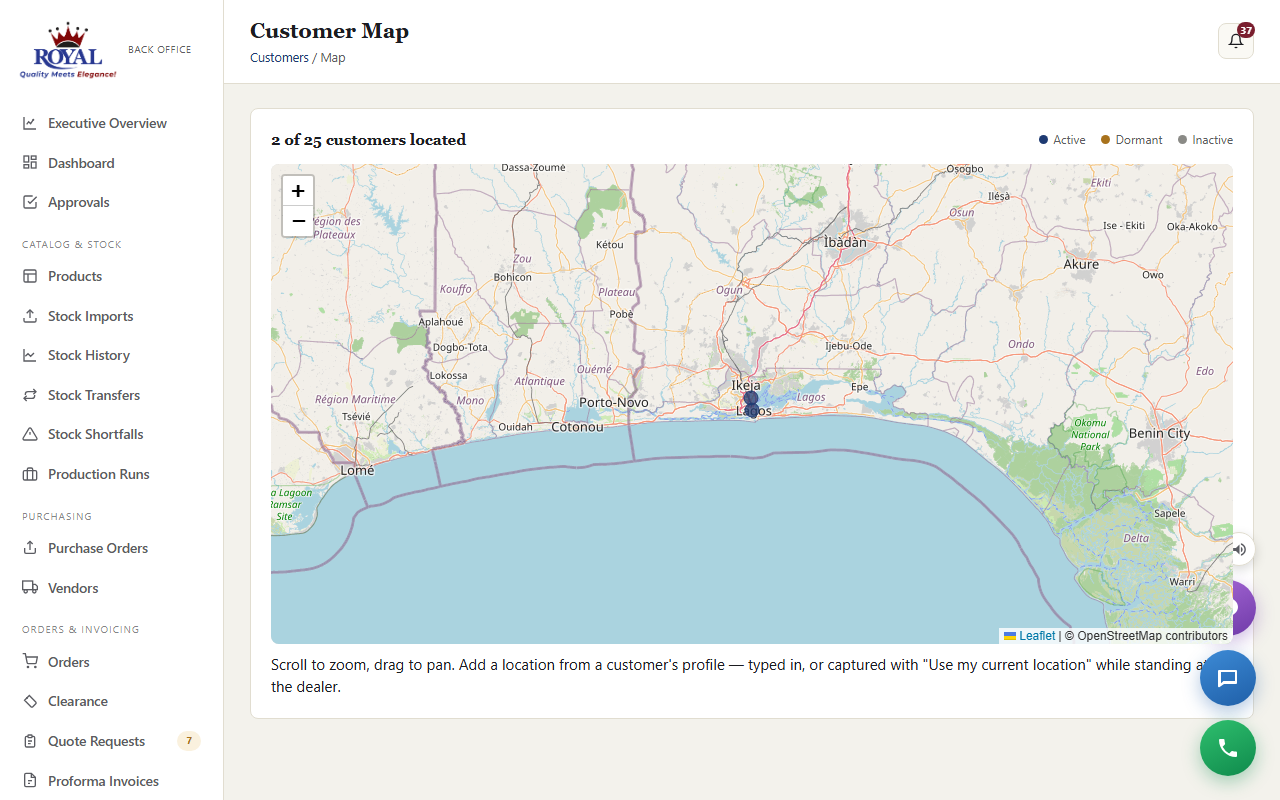Click the Stock Transfers arrows icon

tap(30, 395)
